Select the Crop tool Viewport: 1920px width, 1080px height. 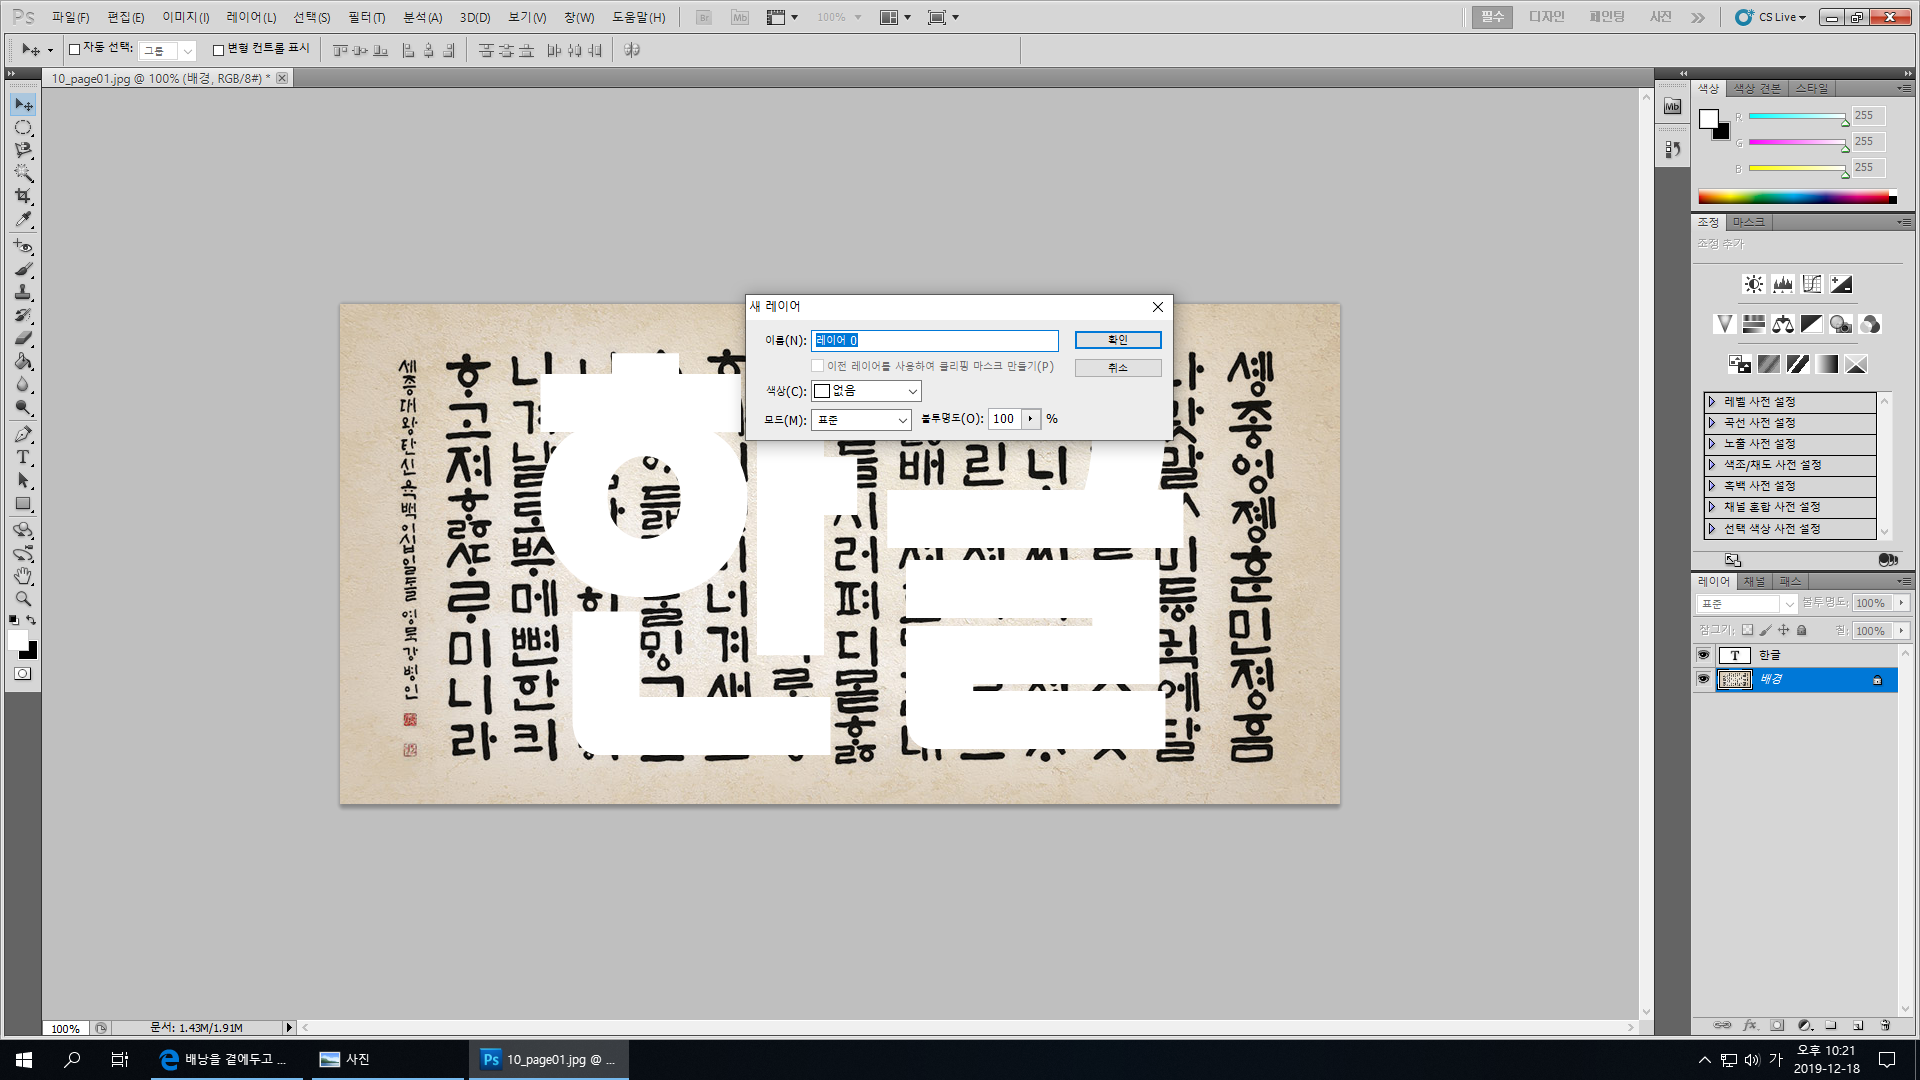[x=23, y=196]
